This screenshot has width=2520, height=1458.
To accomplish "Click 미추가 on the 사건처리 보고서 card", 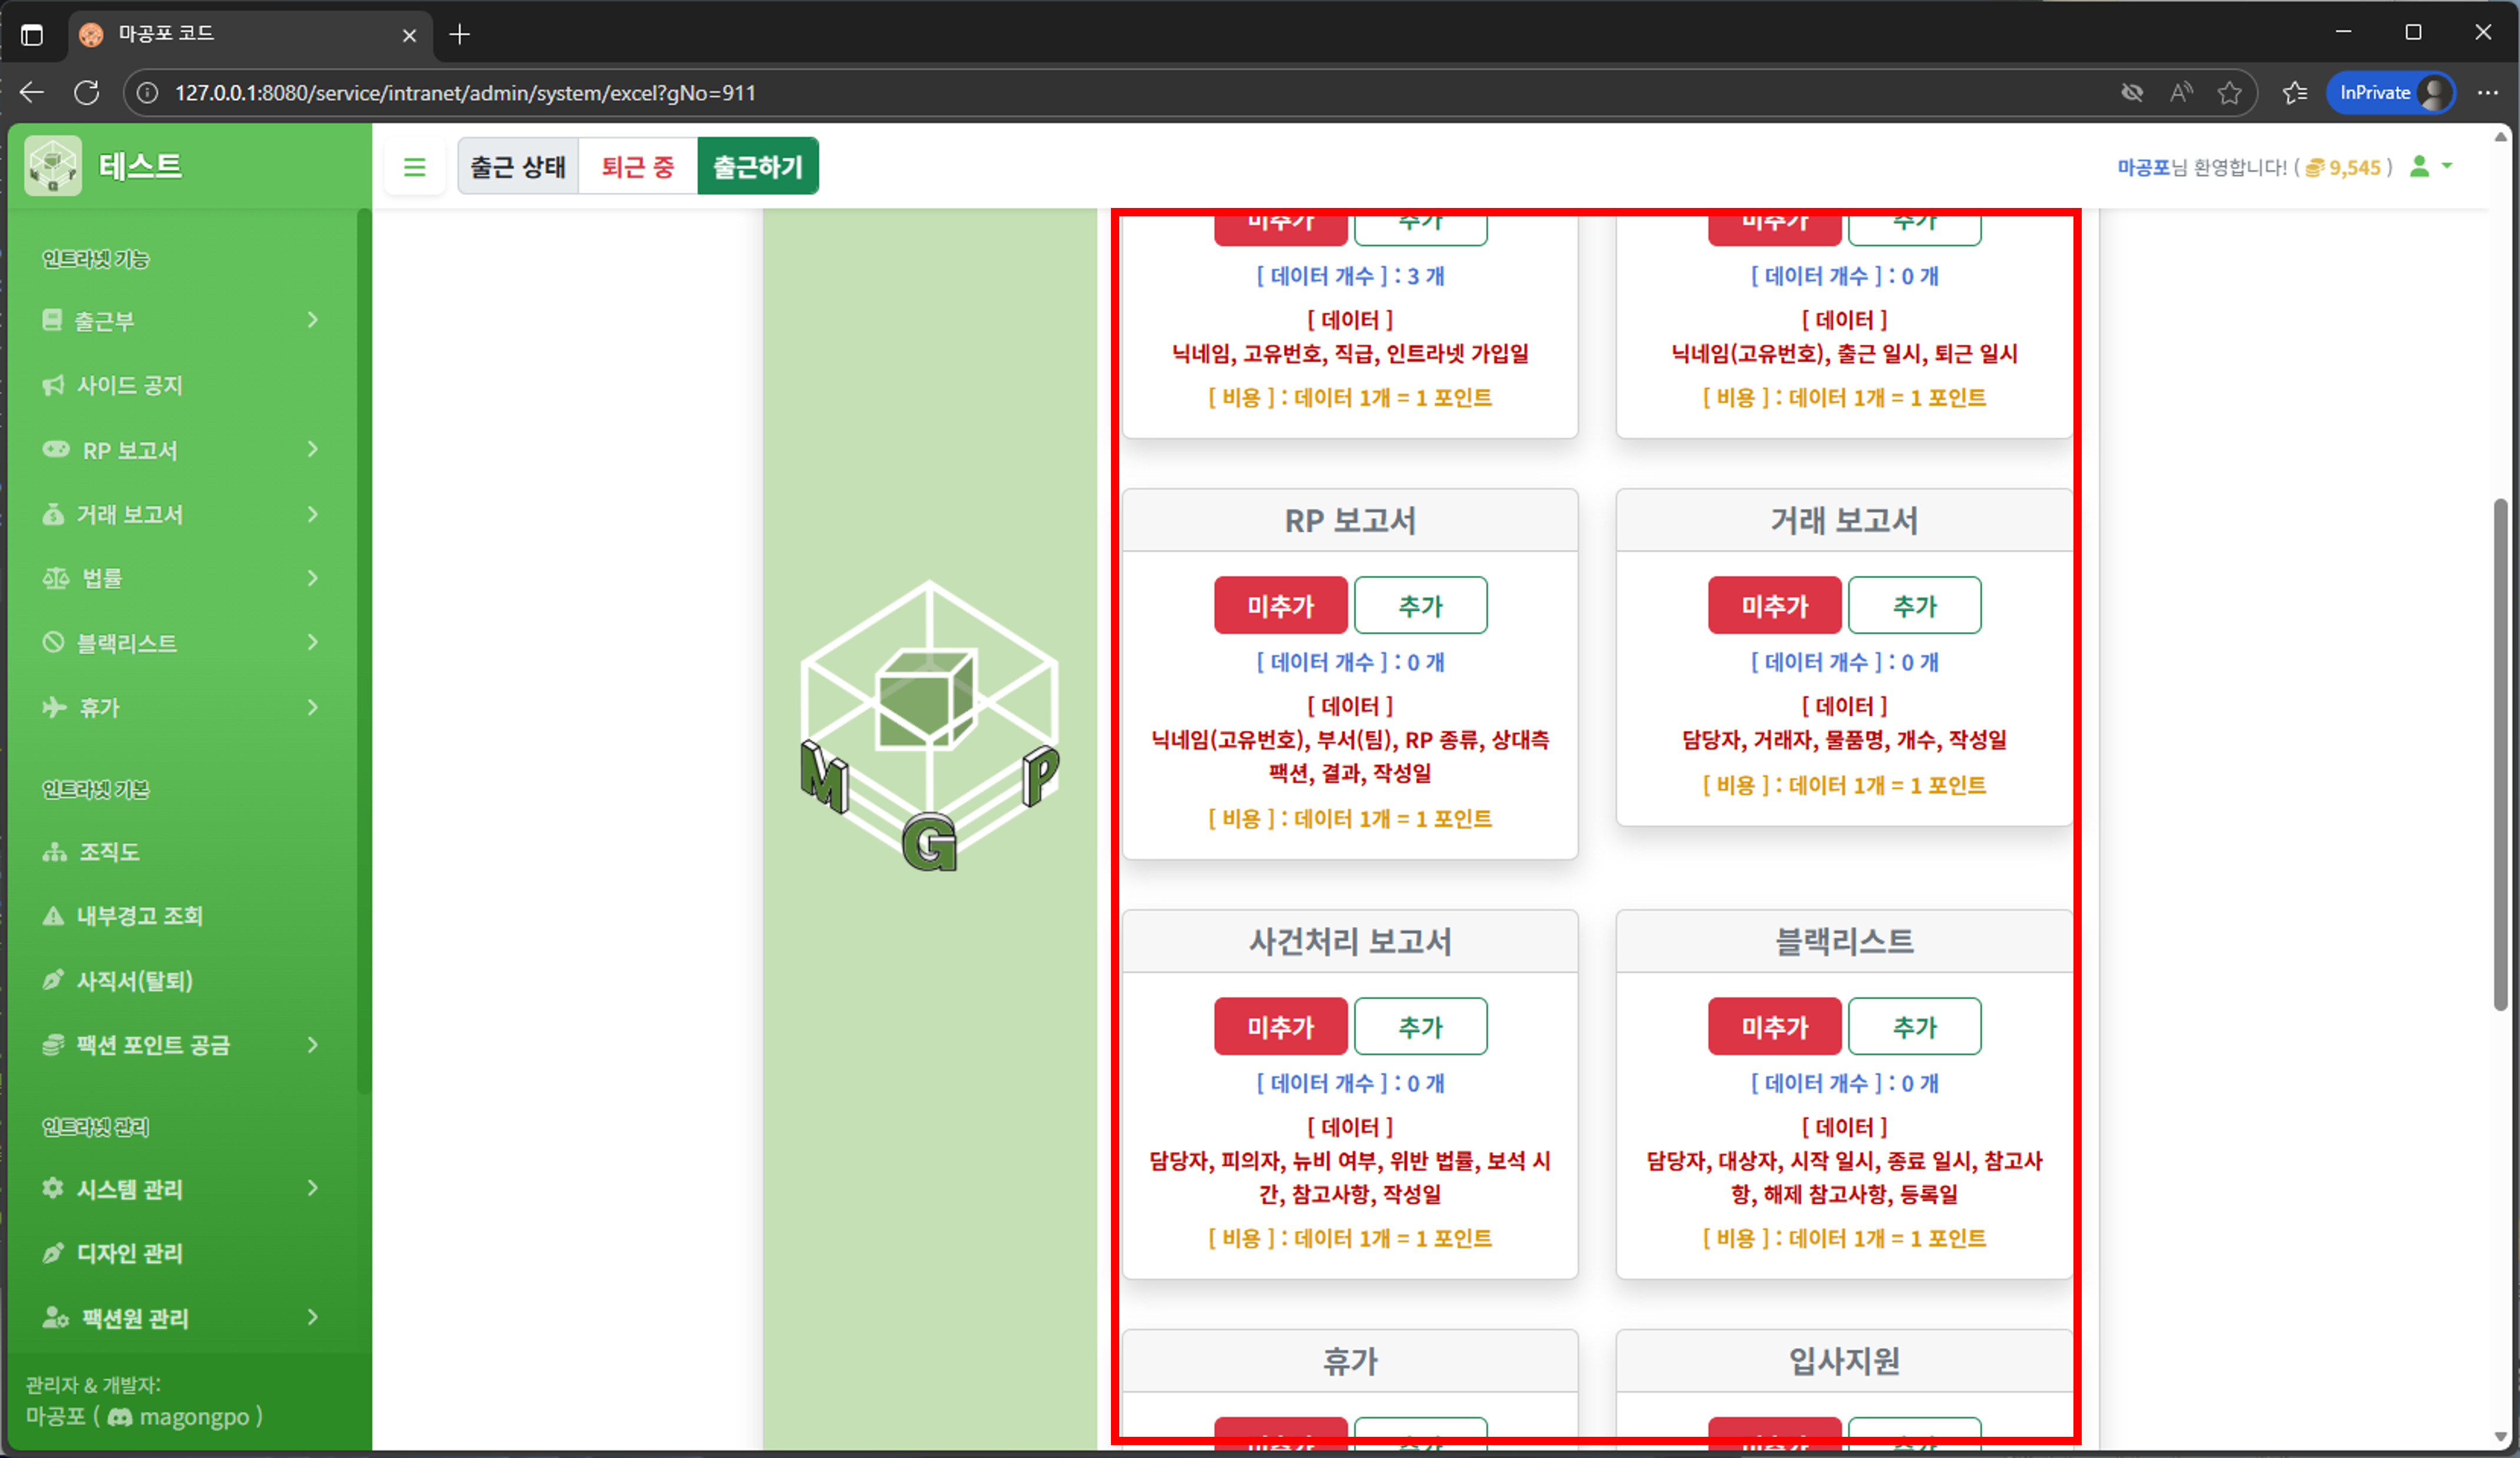I will (x=1280, y=1026).
